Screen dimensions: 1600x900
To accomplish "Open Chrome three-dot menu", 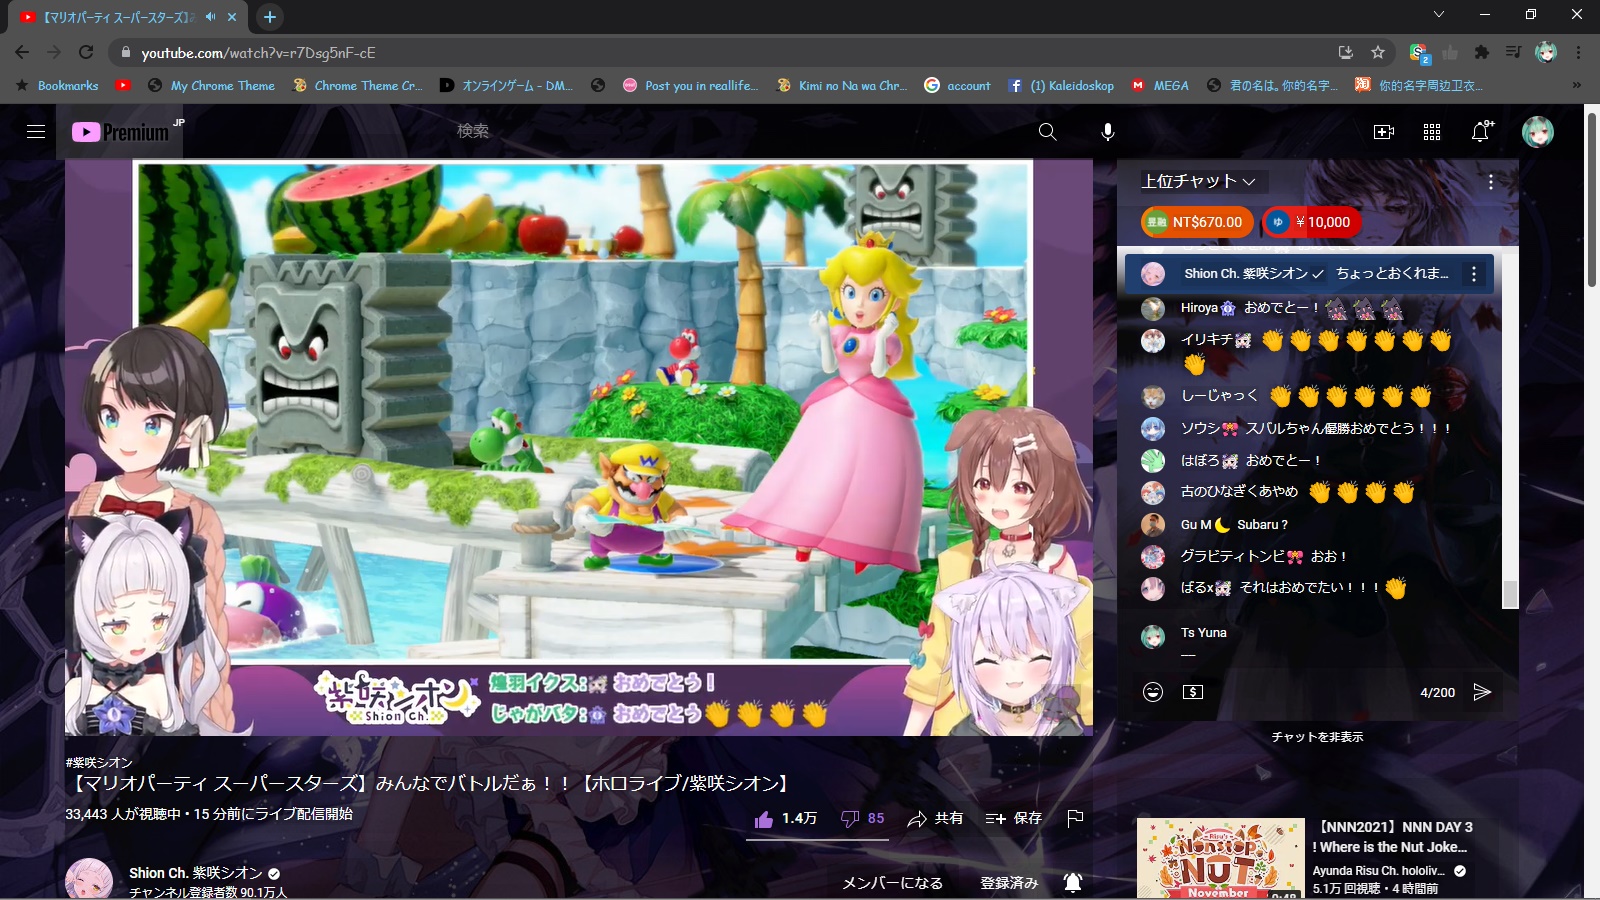I will click(1578, 52).
